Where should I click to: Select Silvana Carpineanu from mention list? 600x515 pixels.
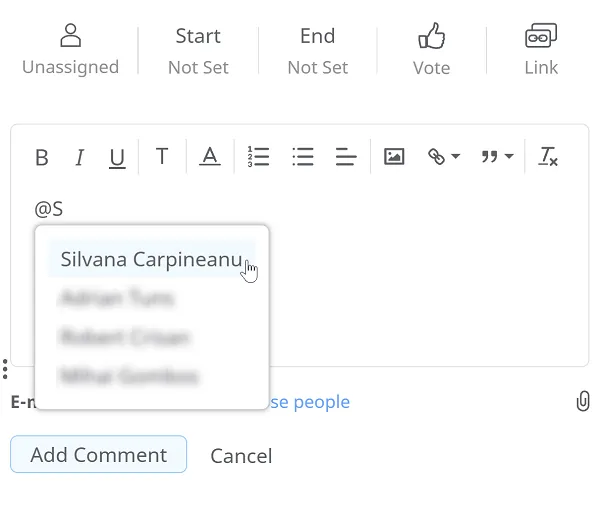click(150, 260)
